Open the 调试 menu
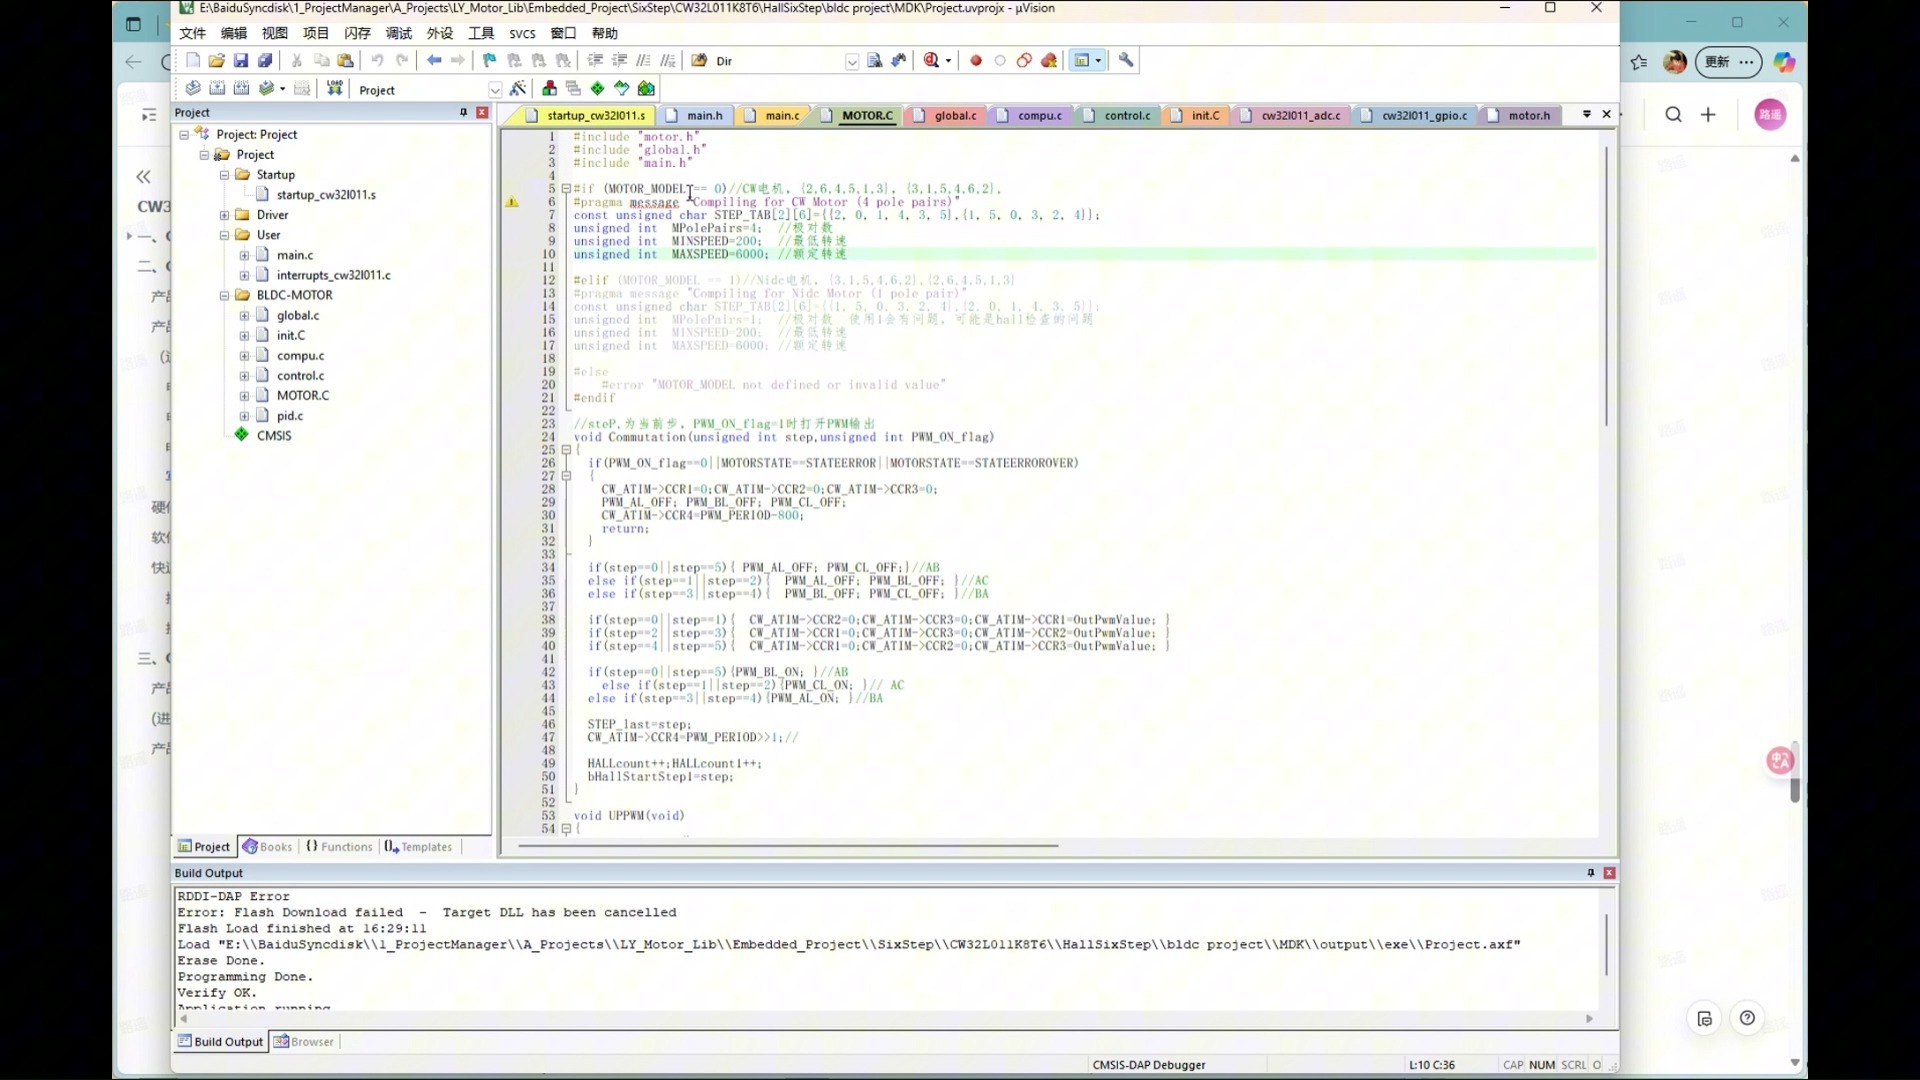Image resolution: width=1920 pixels, height=1080 pixels. [x=399, y=33]
